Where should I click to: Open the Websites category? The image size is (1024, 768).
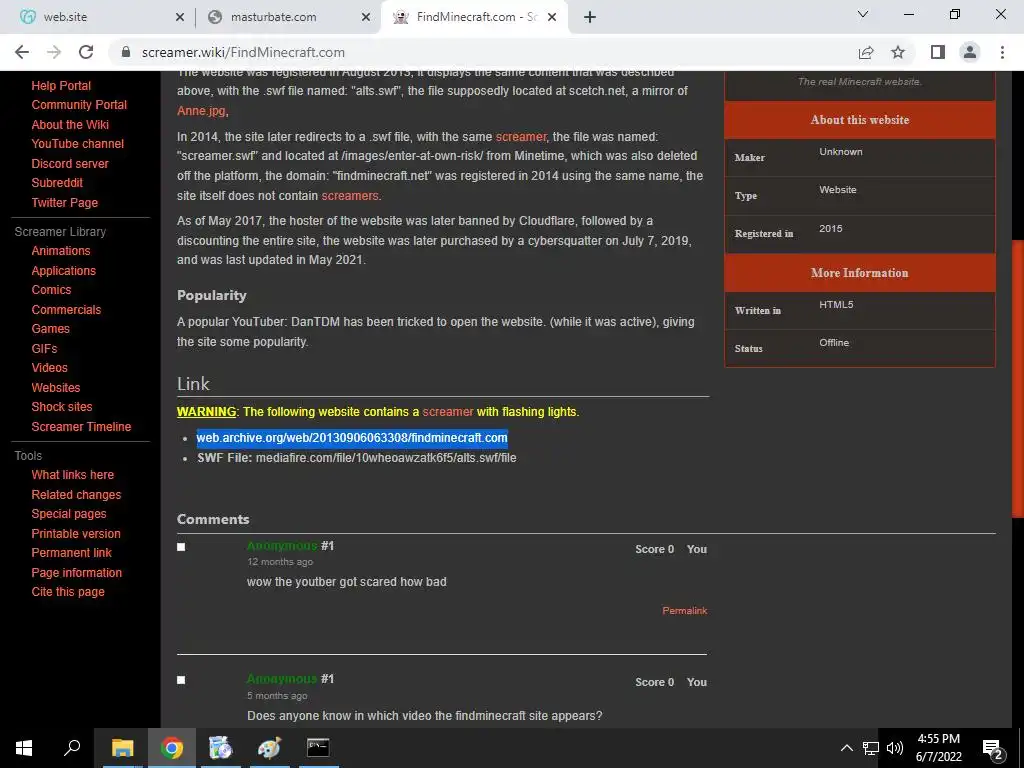pos(56,387)
